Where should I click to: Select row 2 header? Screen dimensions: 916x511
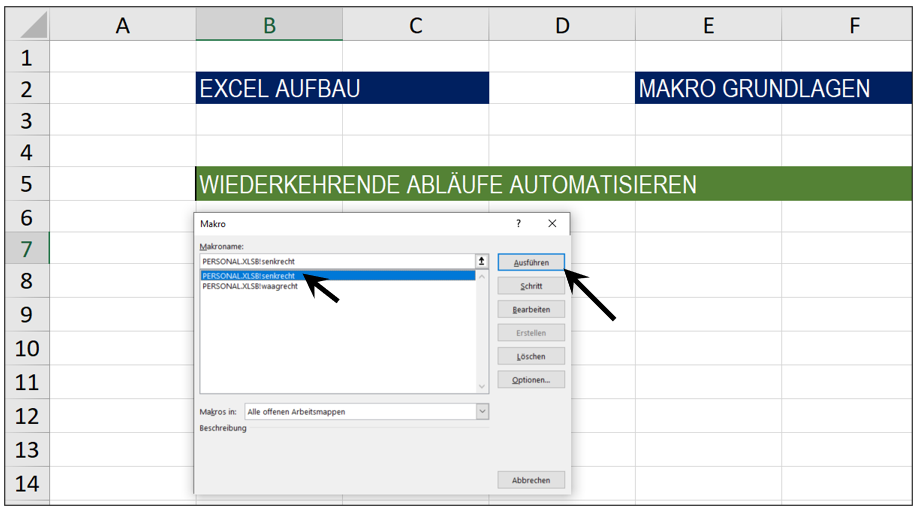click(27, 88)
